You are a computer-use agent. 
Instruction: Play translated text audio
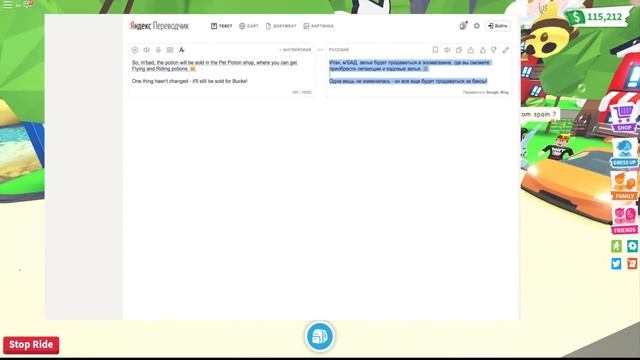pyautogui.click(x=447, y=50)
